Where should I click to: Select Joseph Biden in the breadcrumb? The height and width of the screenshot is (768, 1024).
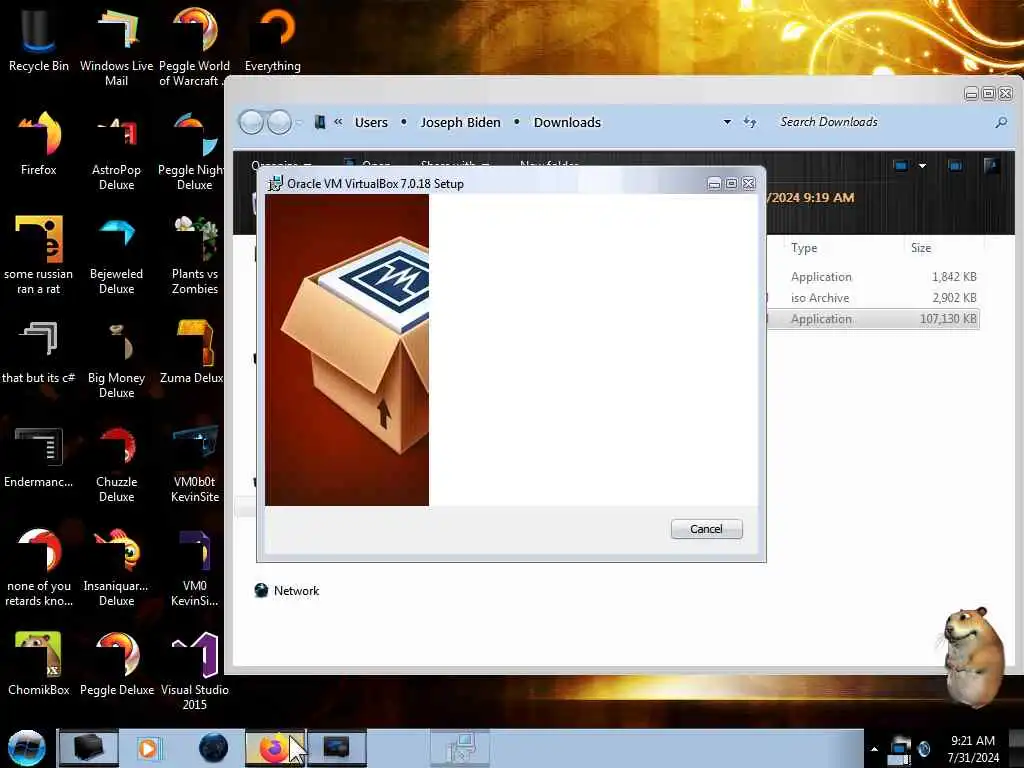[460, 122]
